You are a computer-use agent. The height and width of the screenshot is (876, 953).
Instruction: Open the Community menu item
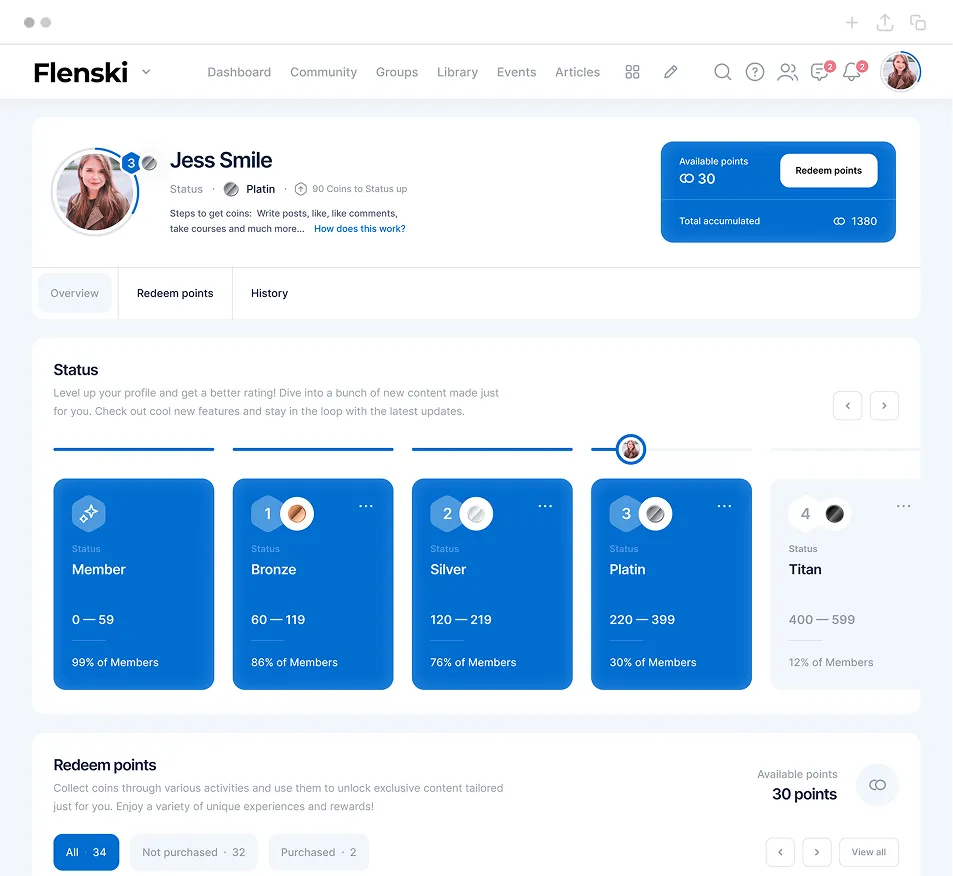point(323,72)
